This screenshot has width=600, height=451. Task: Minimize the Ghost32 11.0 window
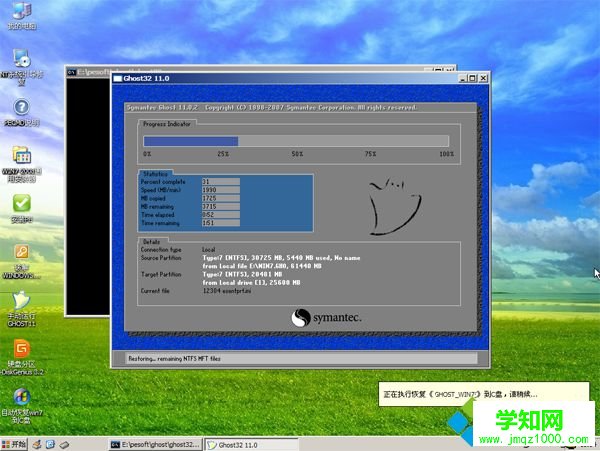[463, 78]
